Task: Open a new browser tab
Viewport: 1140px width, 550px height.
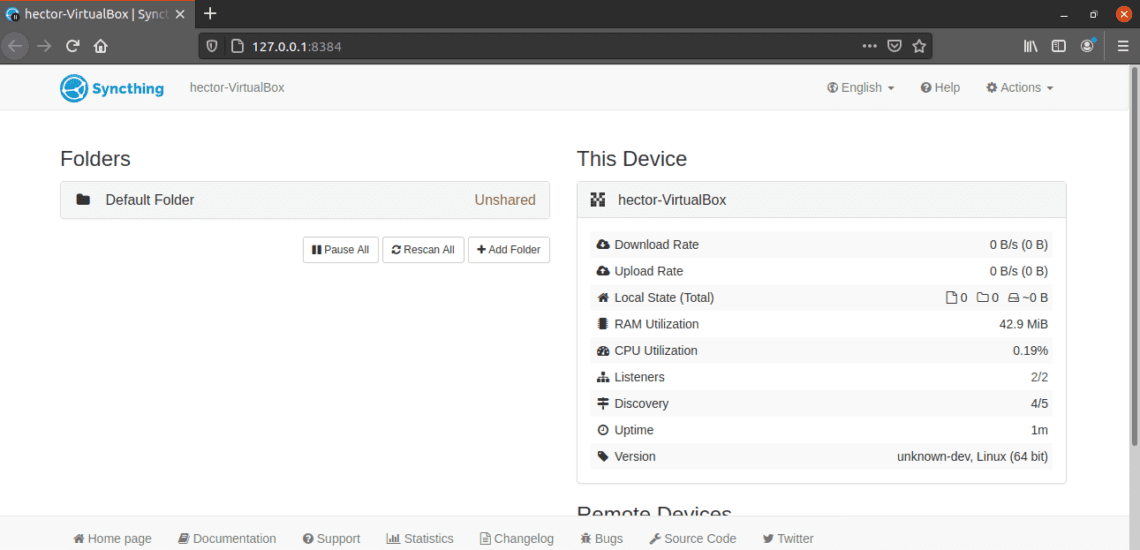Action: click(x=210, y=13)
